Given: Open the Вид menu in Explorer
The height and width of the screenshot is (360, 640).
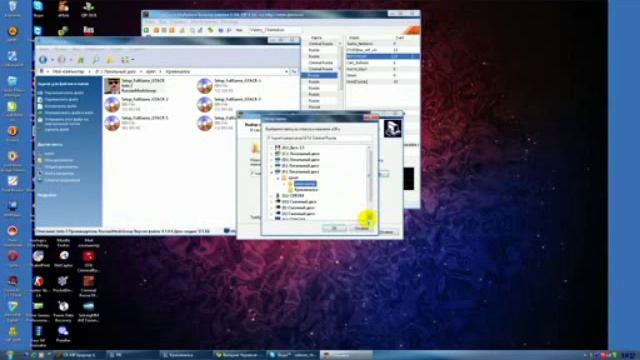Looking at the screenshot, I should click(x=76, y=49).
